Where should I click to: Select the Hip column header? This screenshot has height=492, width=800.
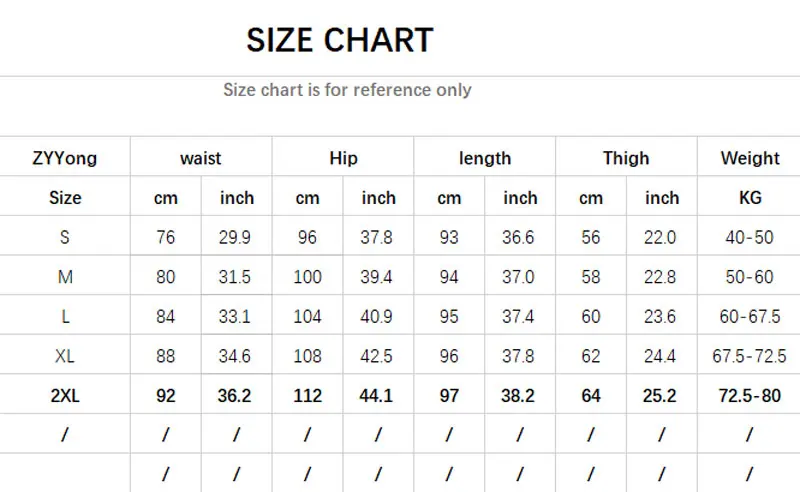[343, 158]
